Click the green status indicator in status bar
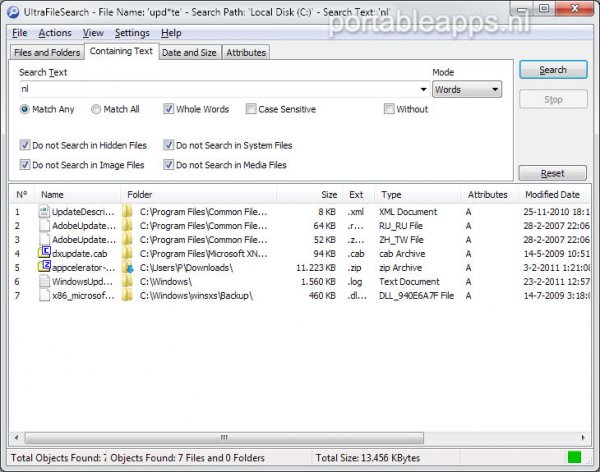The width and height of the screenshot is (600, 472). coord(574,458)
